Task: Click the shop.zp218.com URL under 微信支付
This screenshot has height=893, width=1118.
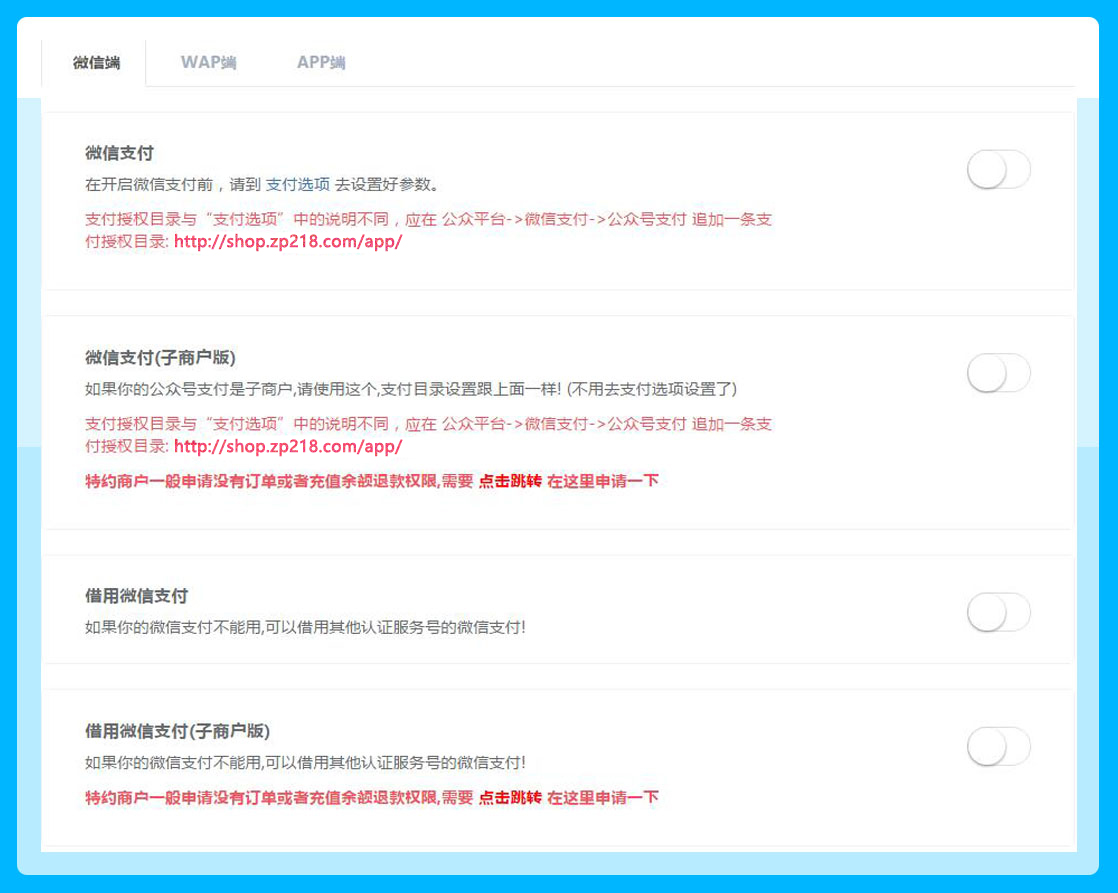Action: [288, 242]
